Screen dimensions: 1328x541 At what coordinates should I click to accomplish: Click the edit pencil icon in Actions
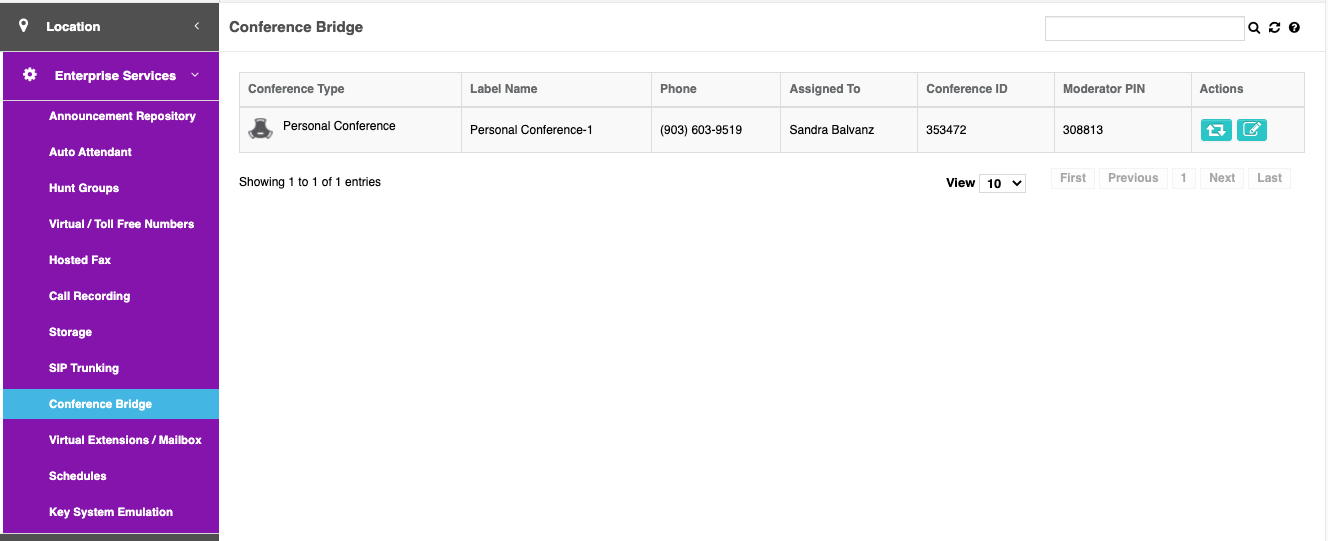1252,129
